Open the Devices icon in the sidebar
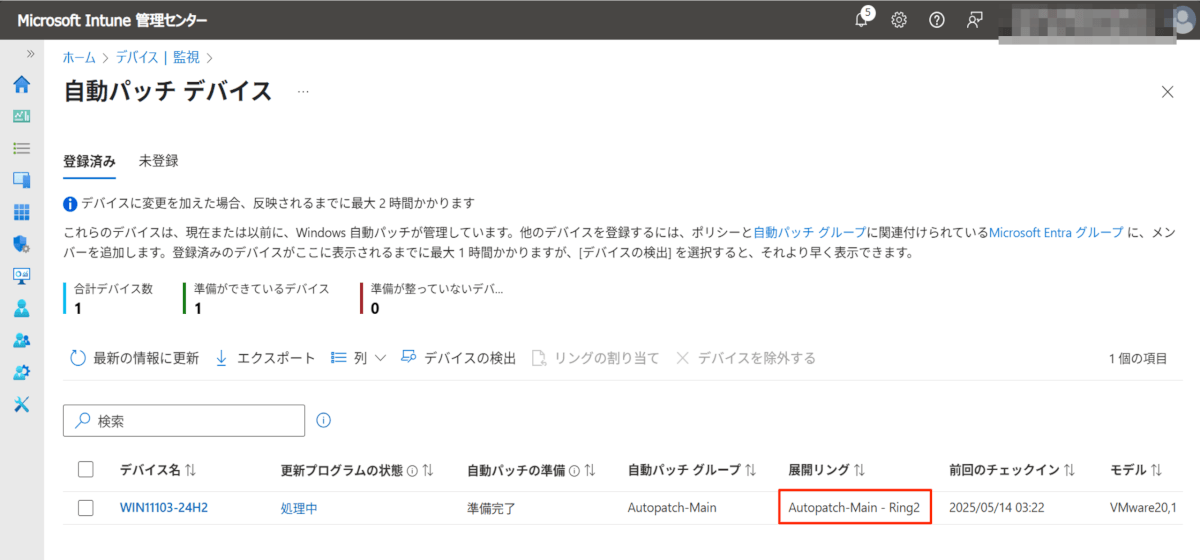Viewport: 1200px width, 560px height. coord(21,180)
